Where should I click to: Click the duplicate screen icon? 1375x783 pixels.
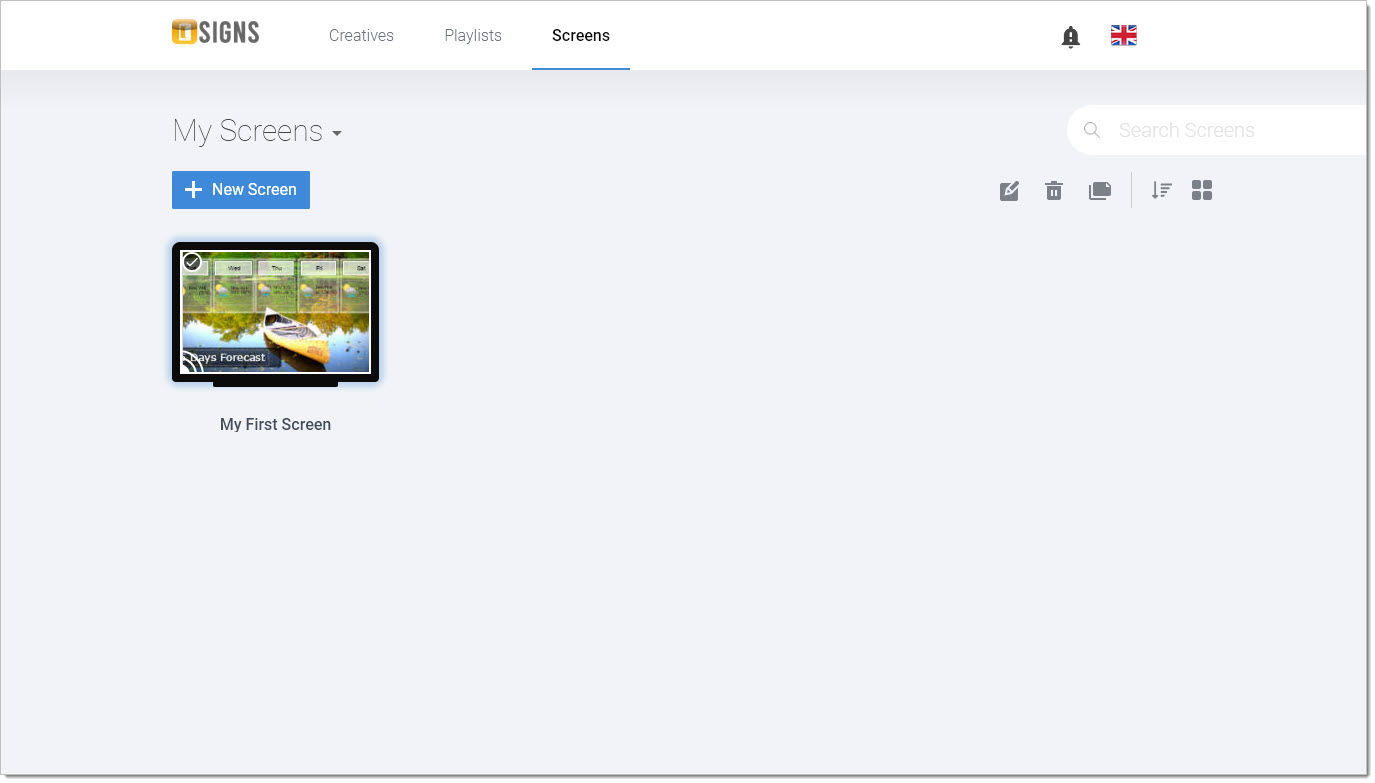click(1099, 191)
